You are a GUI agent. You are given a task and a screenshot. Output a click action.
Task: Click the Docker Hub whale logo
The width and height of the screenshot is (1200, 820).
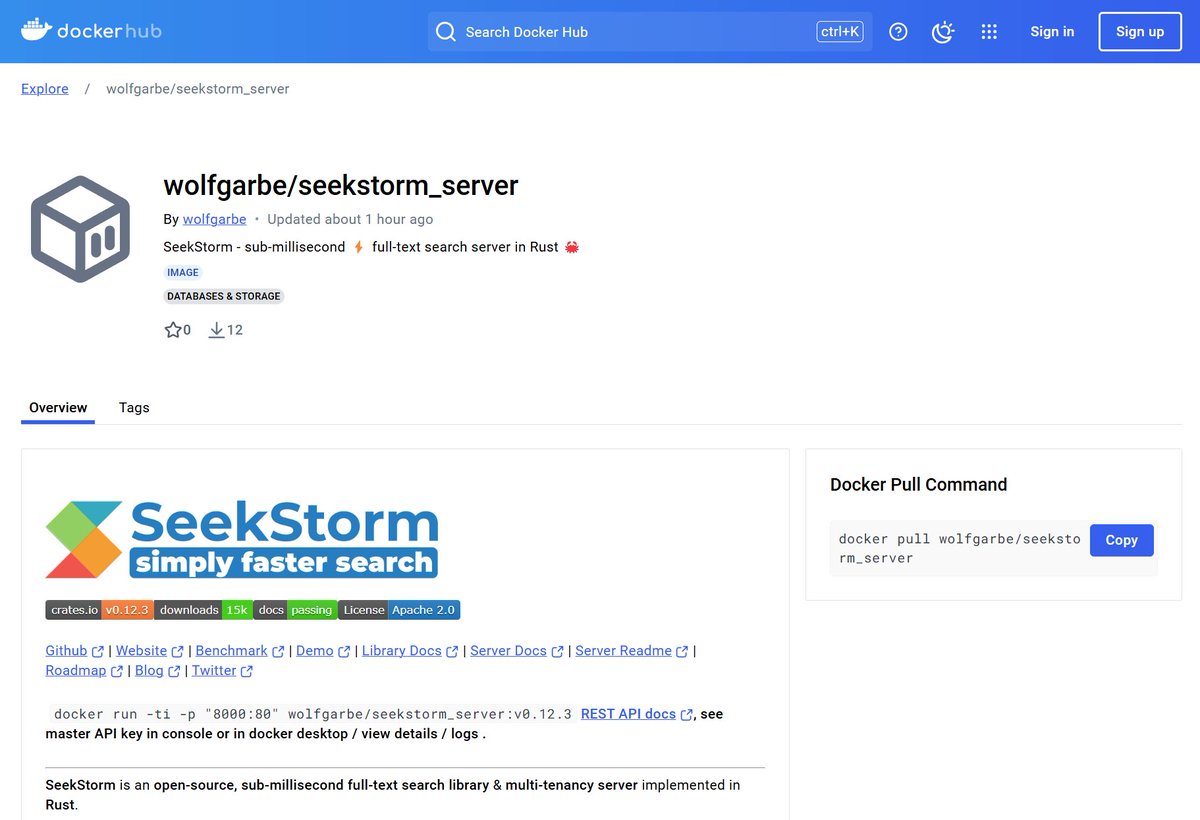tap(35, 30)
